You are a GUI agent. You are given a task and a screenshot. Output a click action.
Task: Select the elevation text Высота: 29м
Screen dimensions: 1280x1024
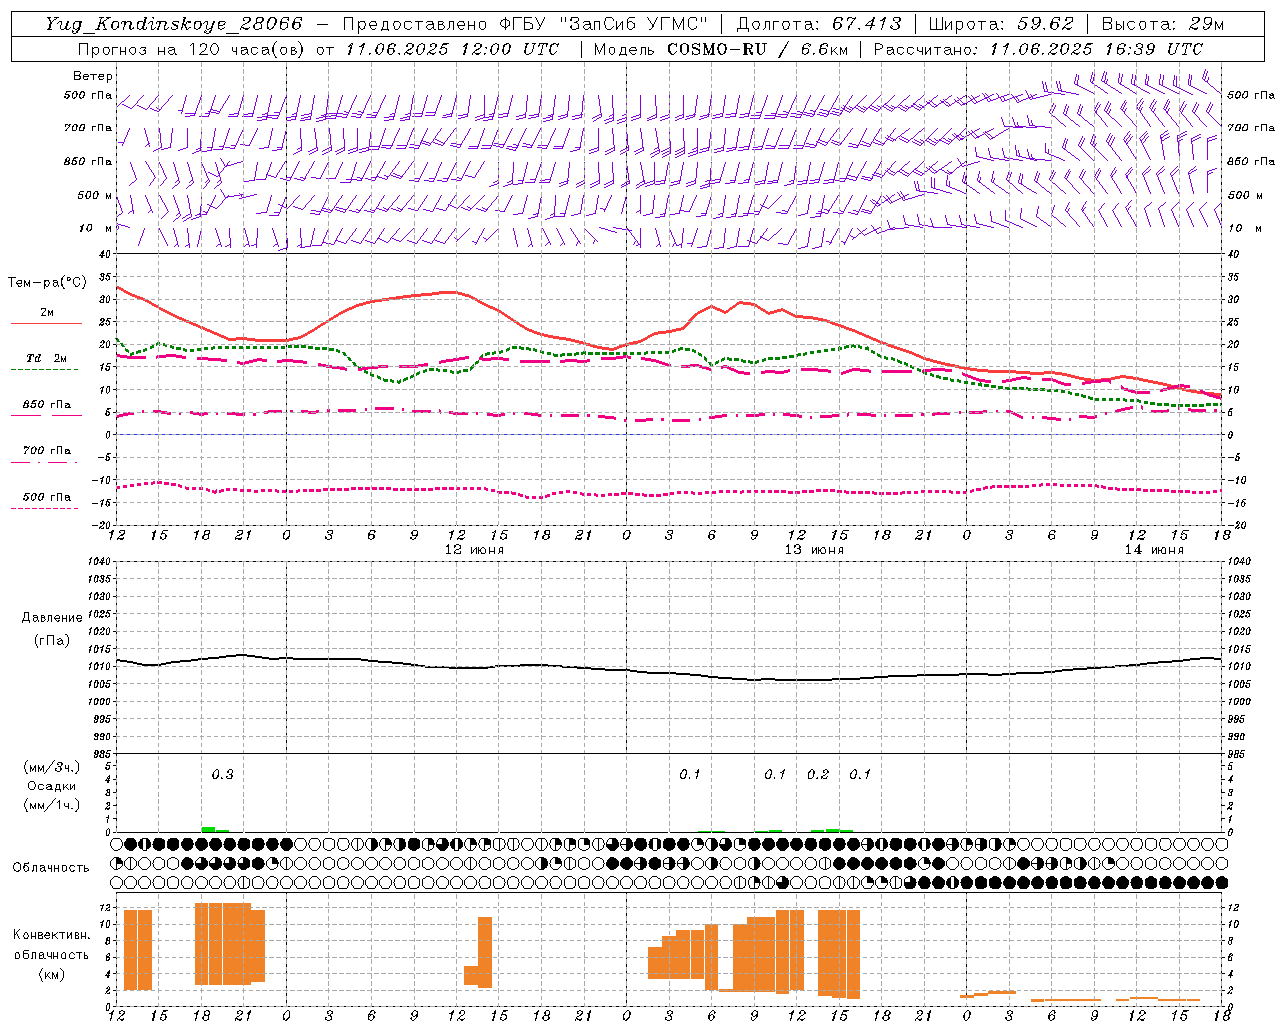pos(1163,24)
